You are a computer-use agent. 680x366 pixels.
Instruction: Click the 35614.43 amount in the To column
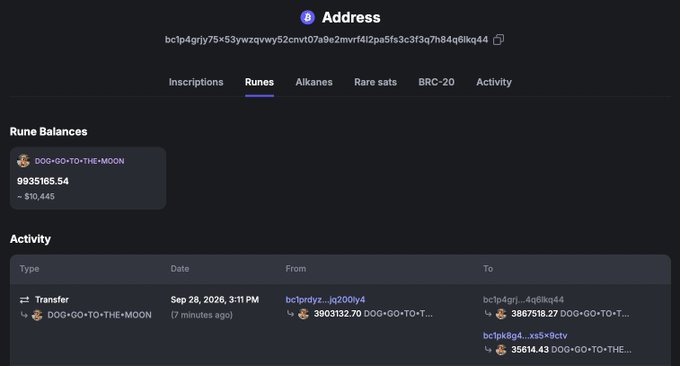(x=530, y=350)
